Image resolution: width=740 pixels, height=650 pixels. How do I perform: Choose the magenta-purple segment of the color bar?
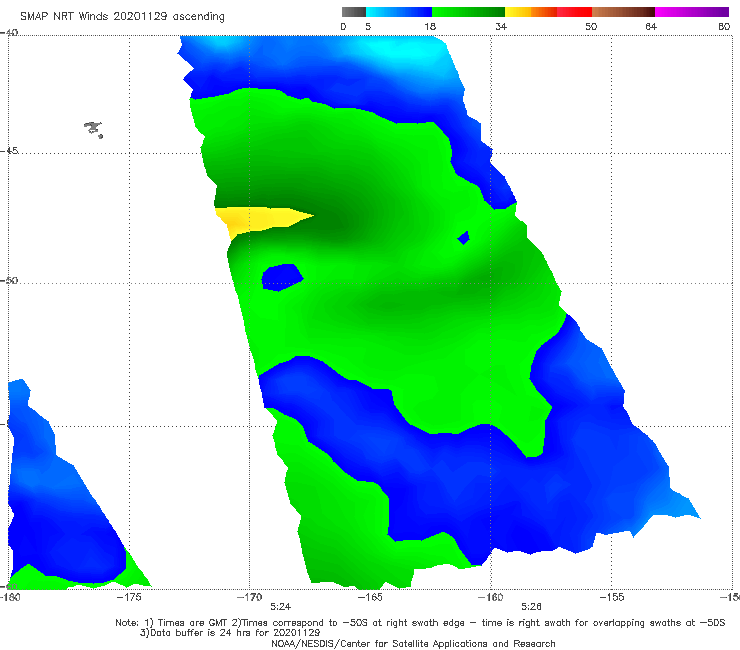tap(692, 12)
